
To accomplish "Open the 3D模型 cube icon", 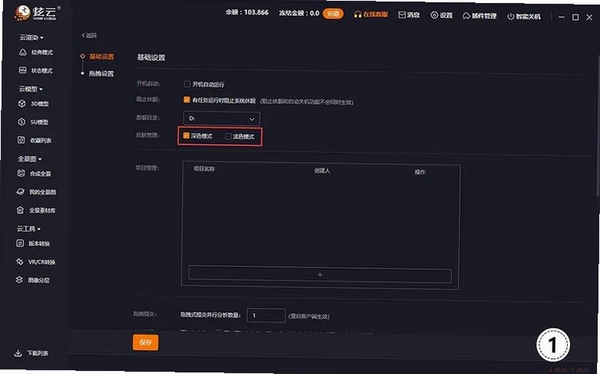I will [22, 104].
